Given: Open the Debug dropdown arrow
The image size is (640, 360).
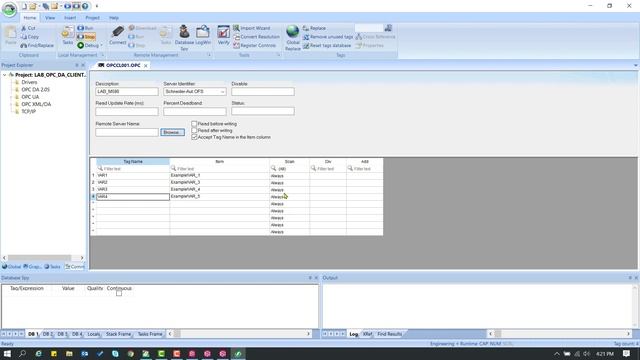Looking at the screenshot, I should 101,45.
